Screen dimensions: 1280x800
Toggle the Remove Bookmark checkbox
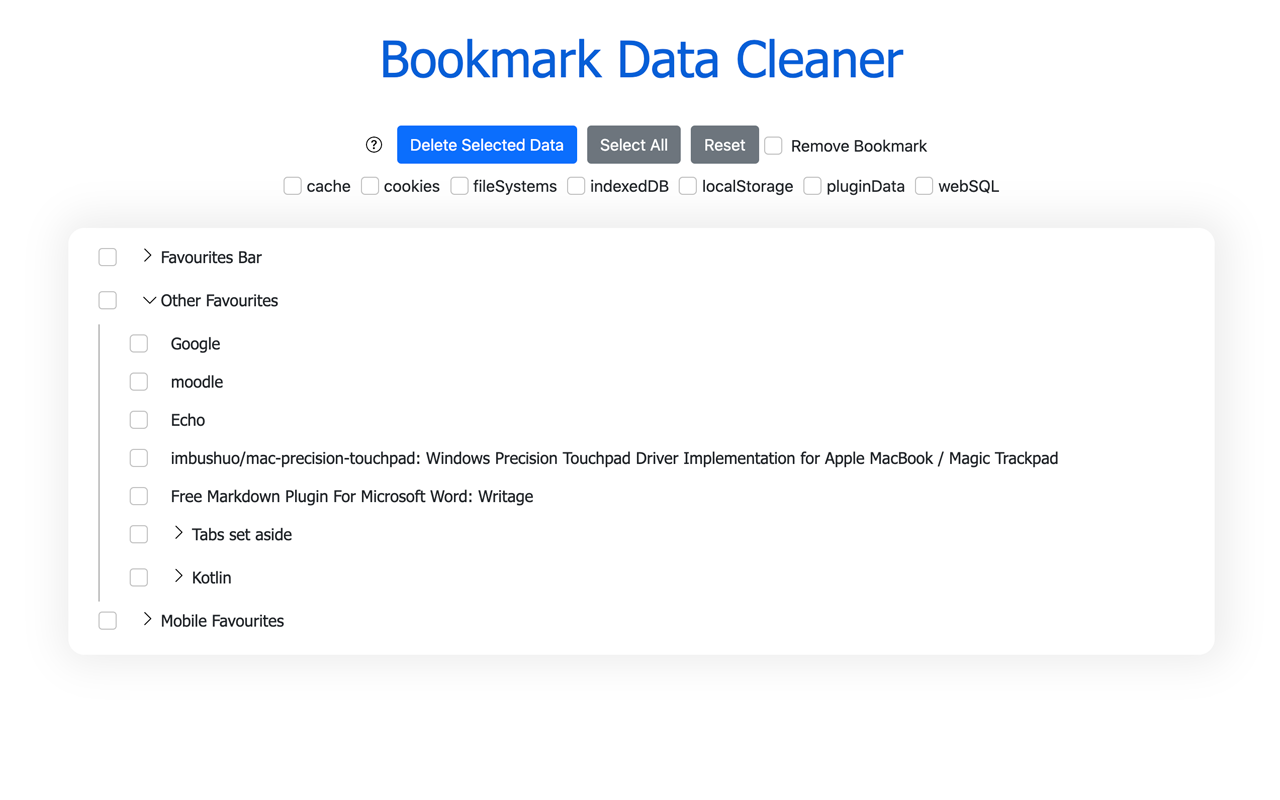coord(773,145)
